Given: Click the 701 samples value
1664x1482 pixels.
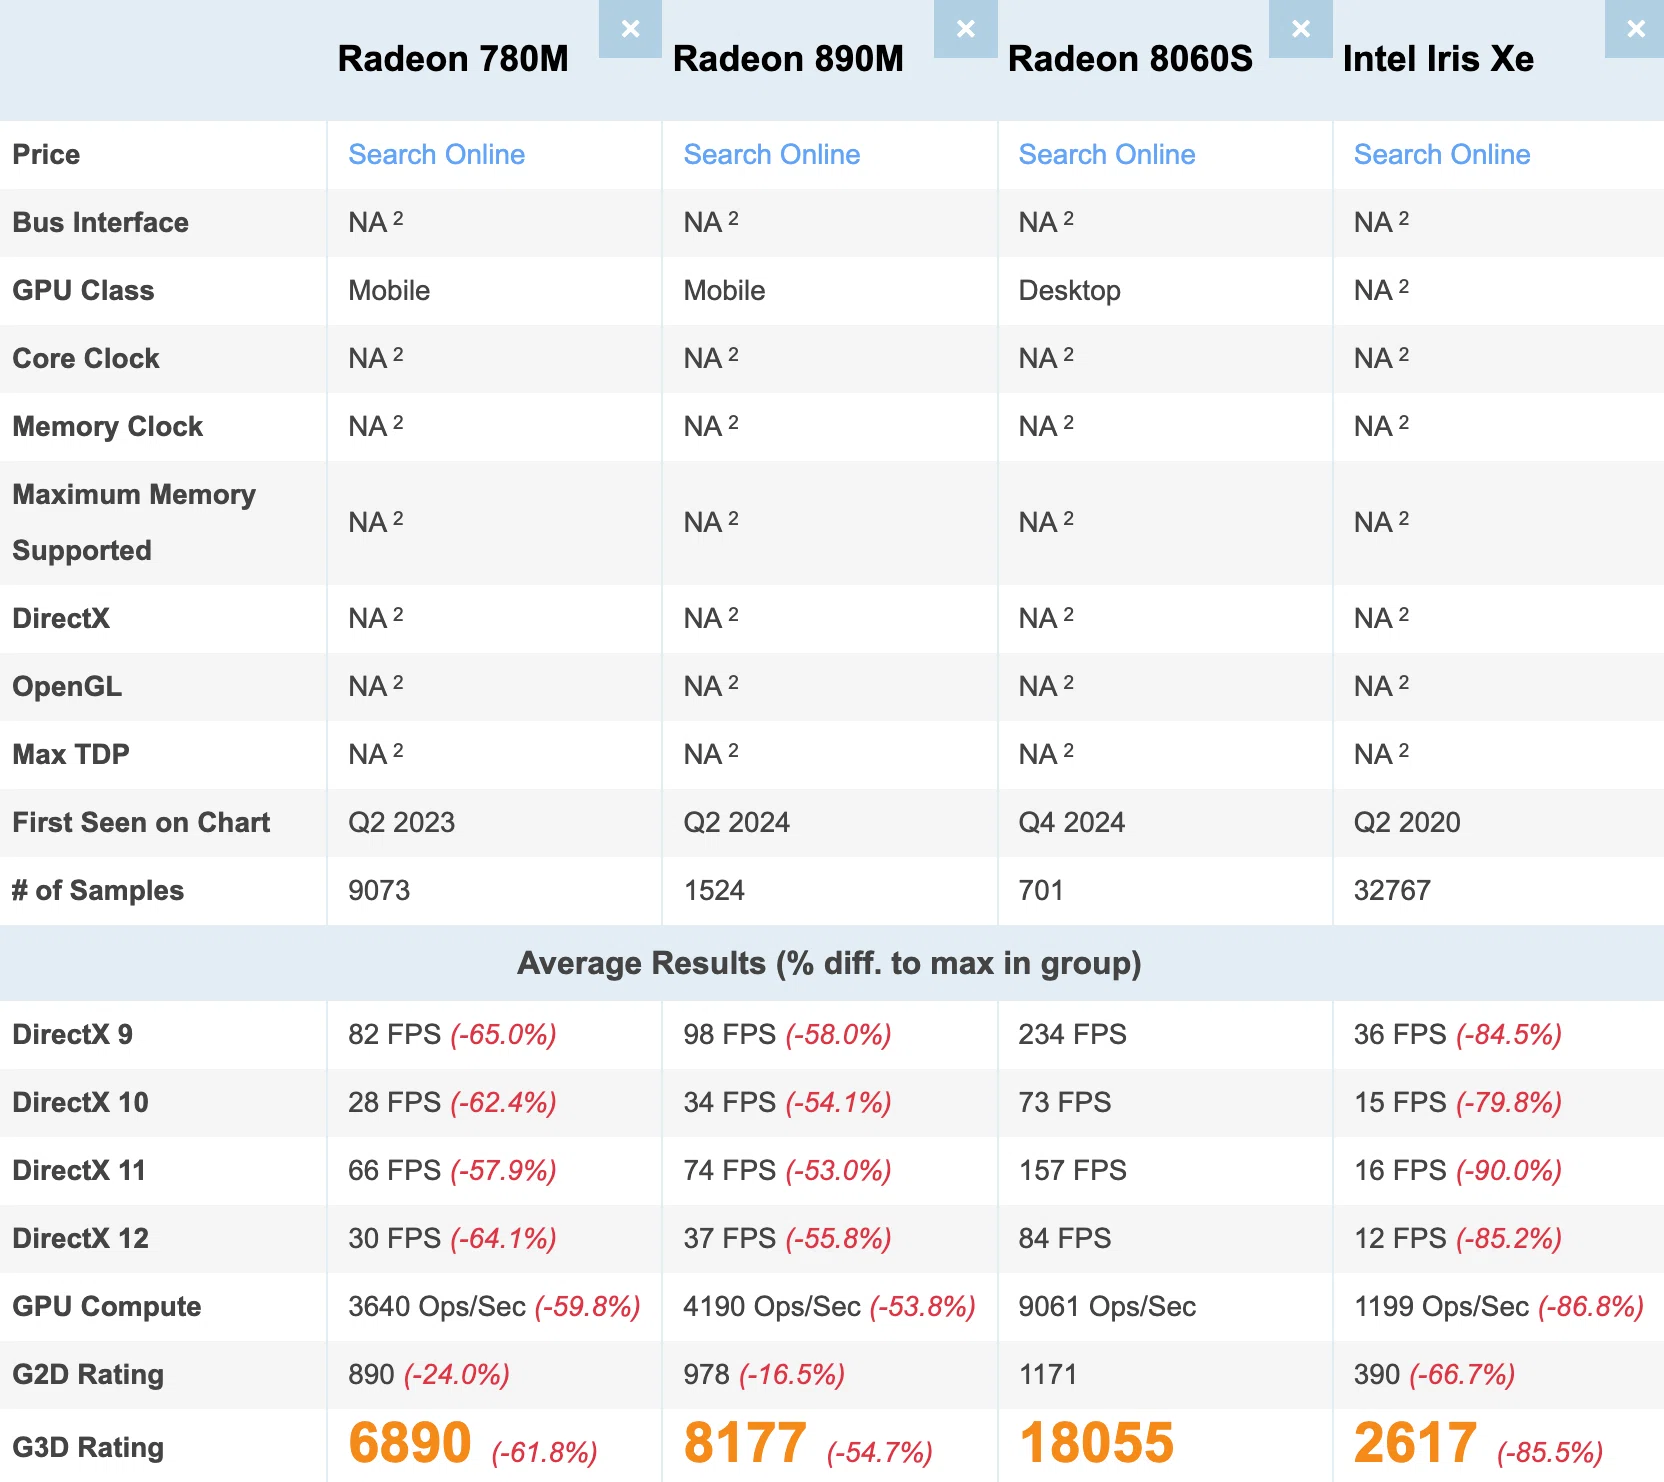Looking at the screenshot, I should click(1040, 890).
